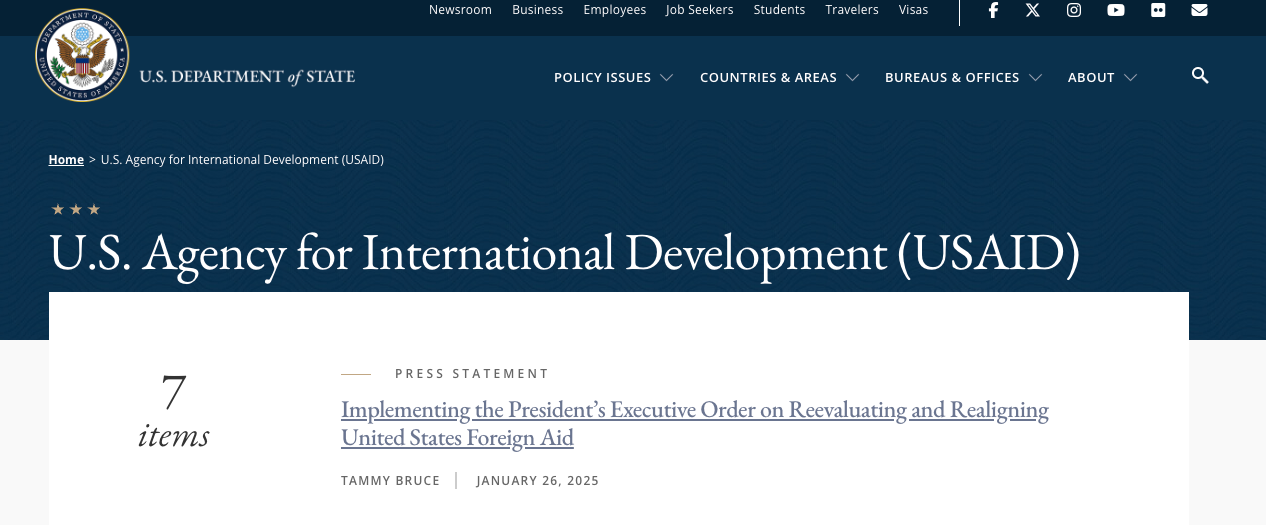Open the Flickr icon link
Image resolution: width=1266 pixels, height=525 pixels.
[1158, 10]
